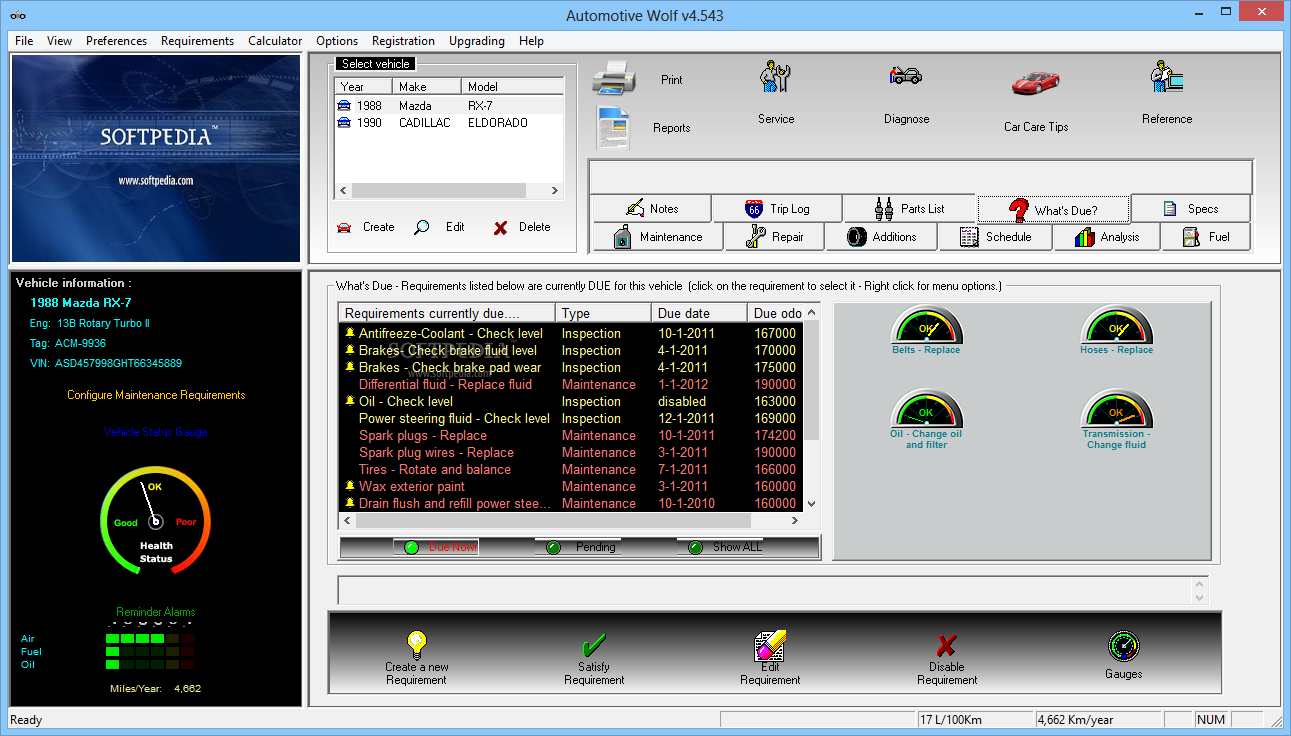The width and height of the screenshot is (1291, 736).
Task: Click the Belts - Replace gauge
Action: [926, 326]
